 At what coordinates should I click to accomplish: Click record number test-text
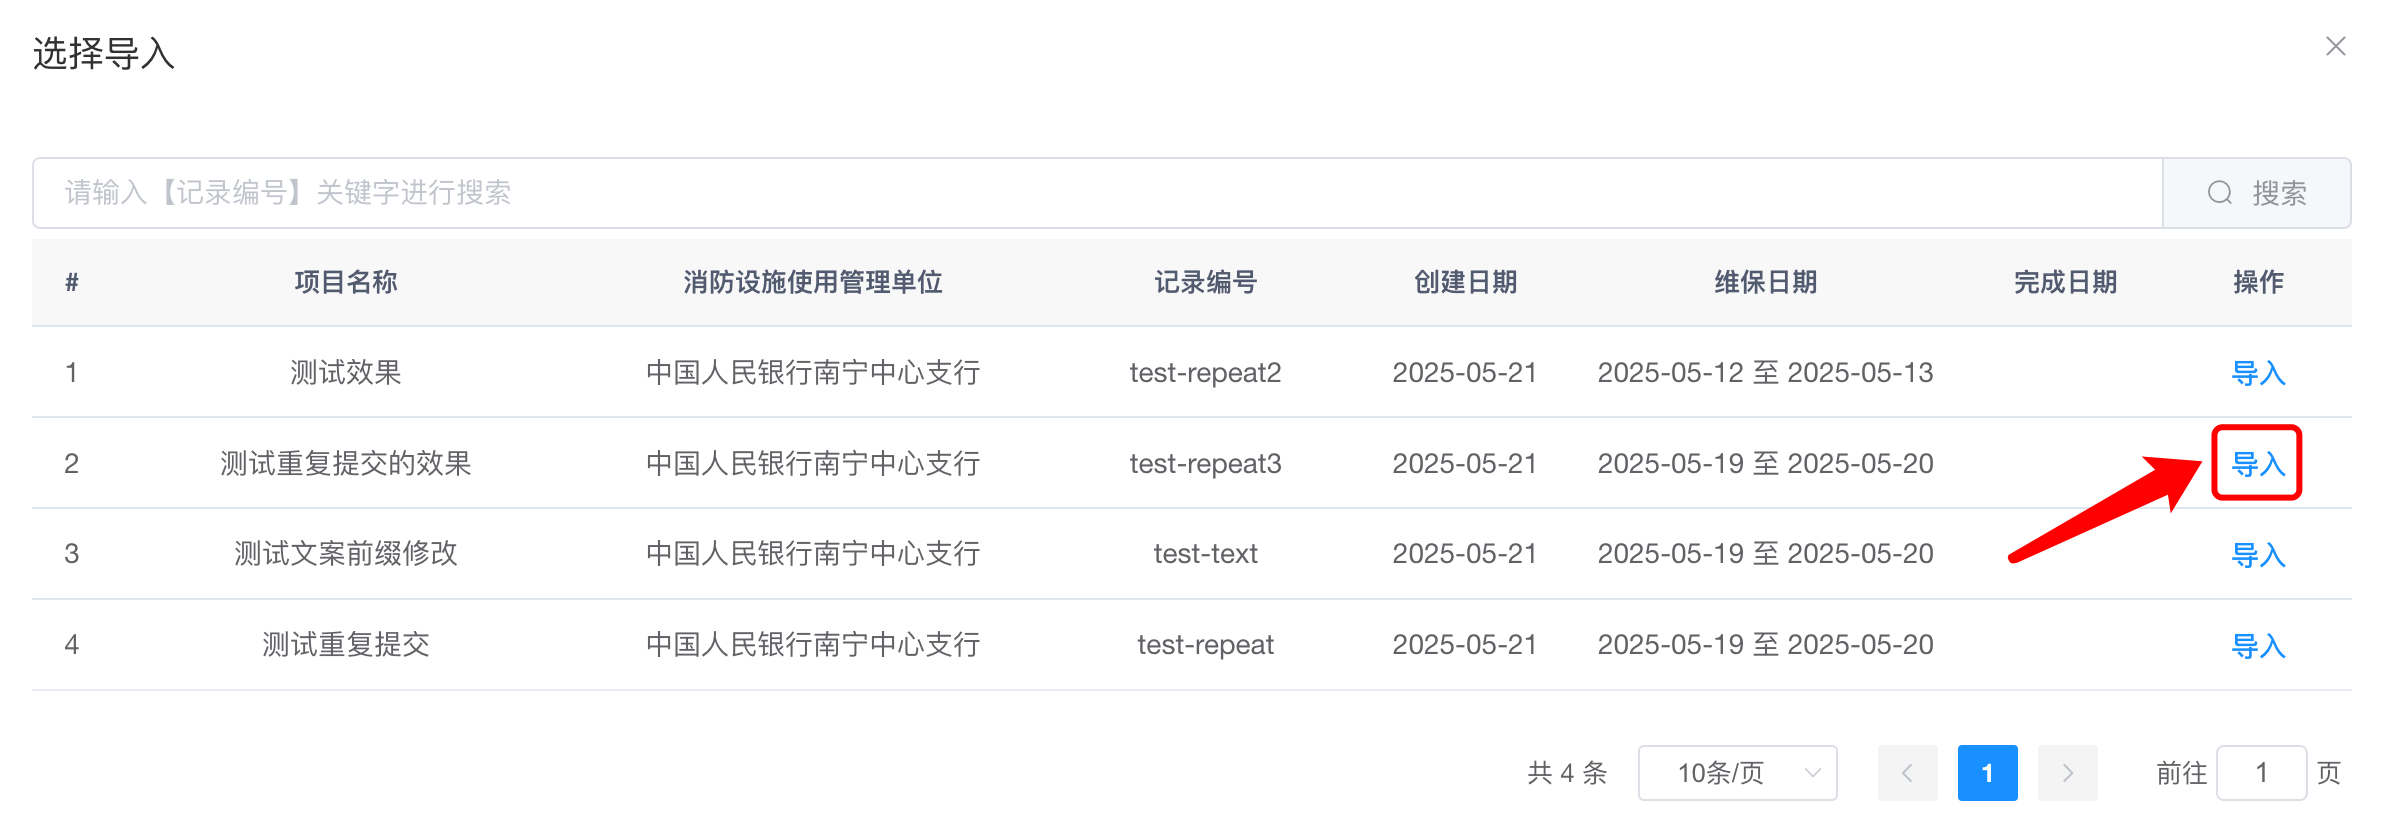1205,554
